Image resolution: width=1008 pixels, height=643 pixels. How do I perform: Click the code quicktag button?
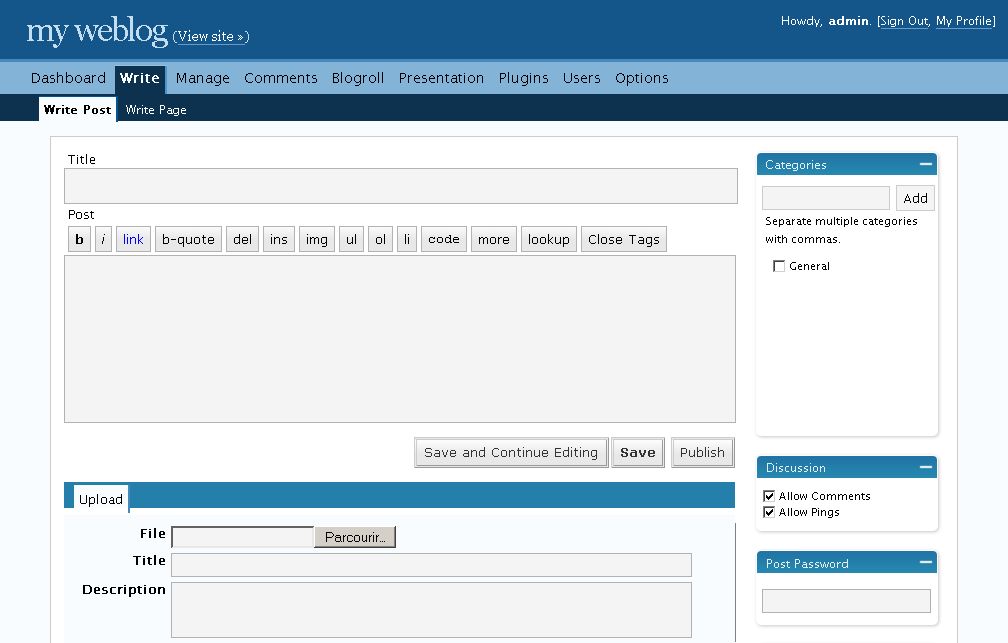443,240
